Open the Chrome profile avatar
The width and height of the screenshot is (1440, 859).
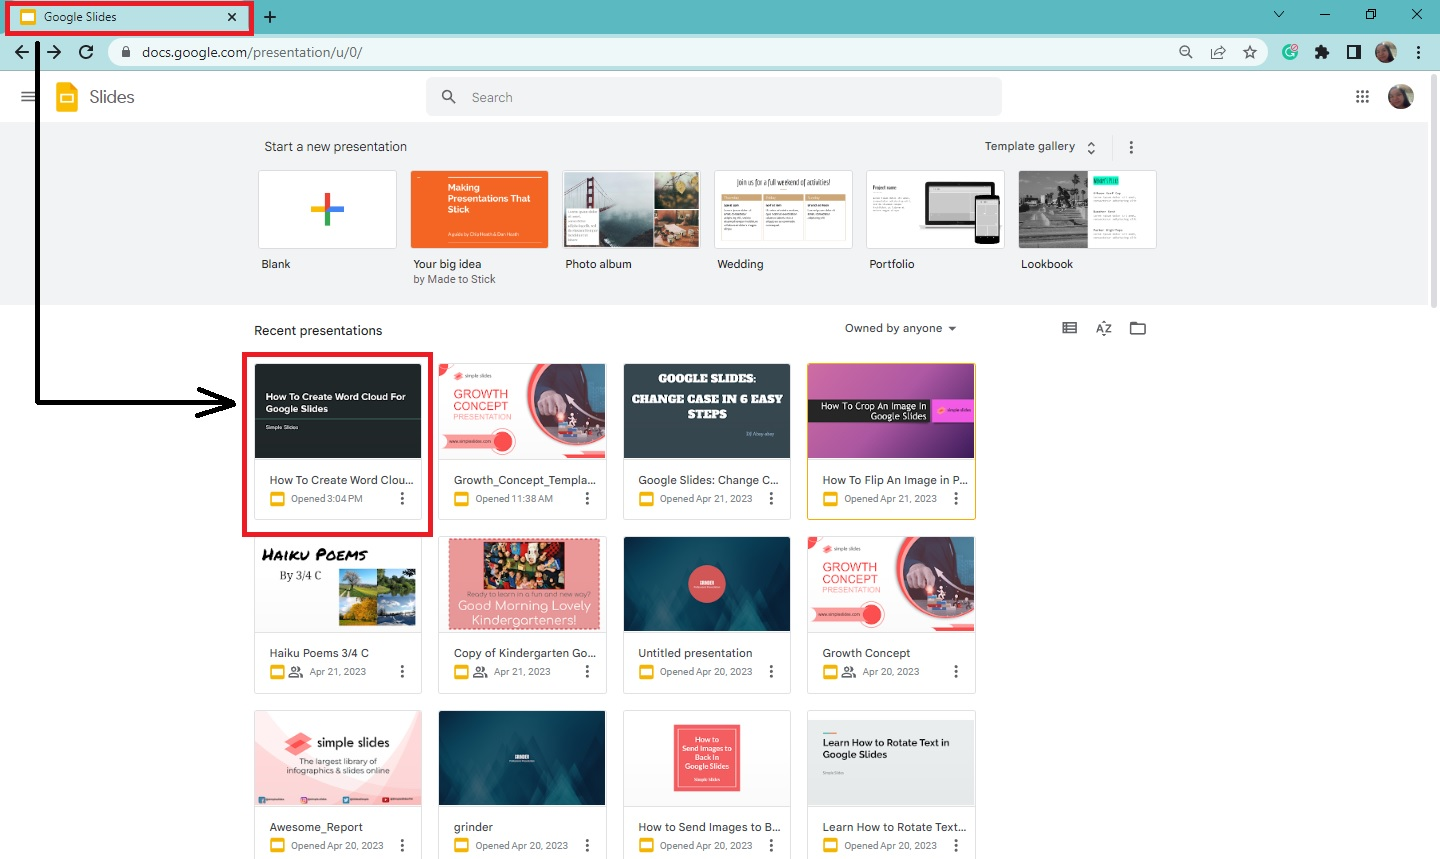tap(1386, 52)
